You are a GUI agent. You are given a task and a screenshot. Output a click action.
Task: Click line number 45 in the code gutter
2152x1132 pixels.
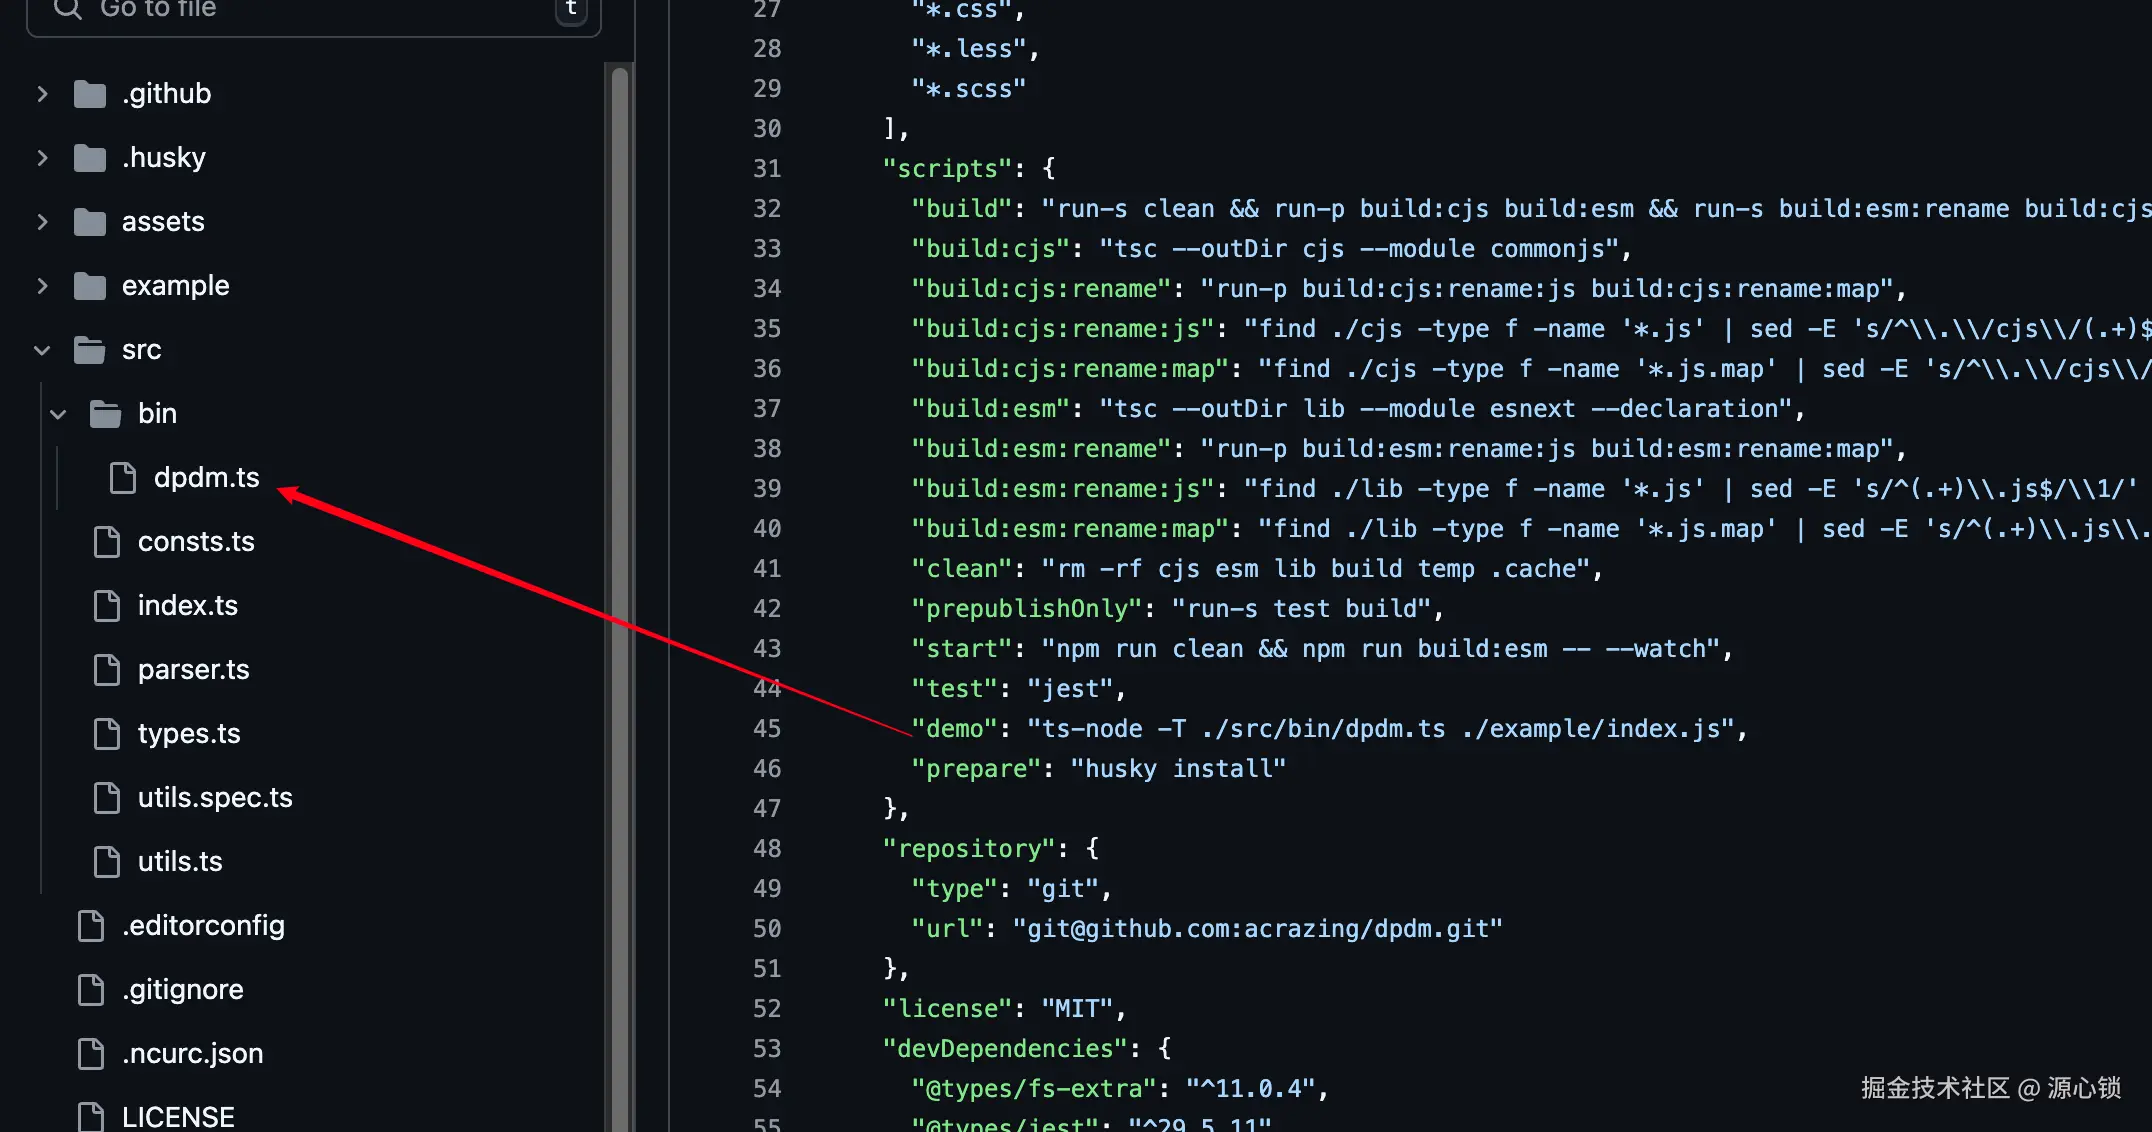tap(767, 729)
